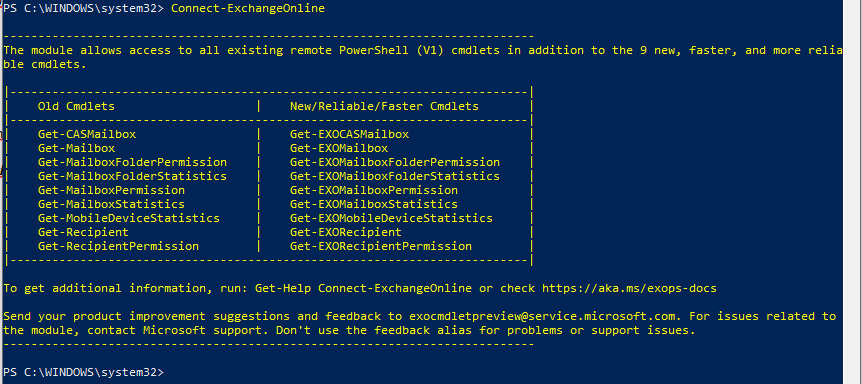Click Get-EXOCASMailbox in the new cmdlets column
This screenshot has height=384, width=862.
pyautogui.click(x=349, y=134)
